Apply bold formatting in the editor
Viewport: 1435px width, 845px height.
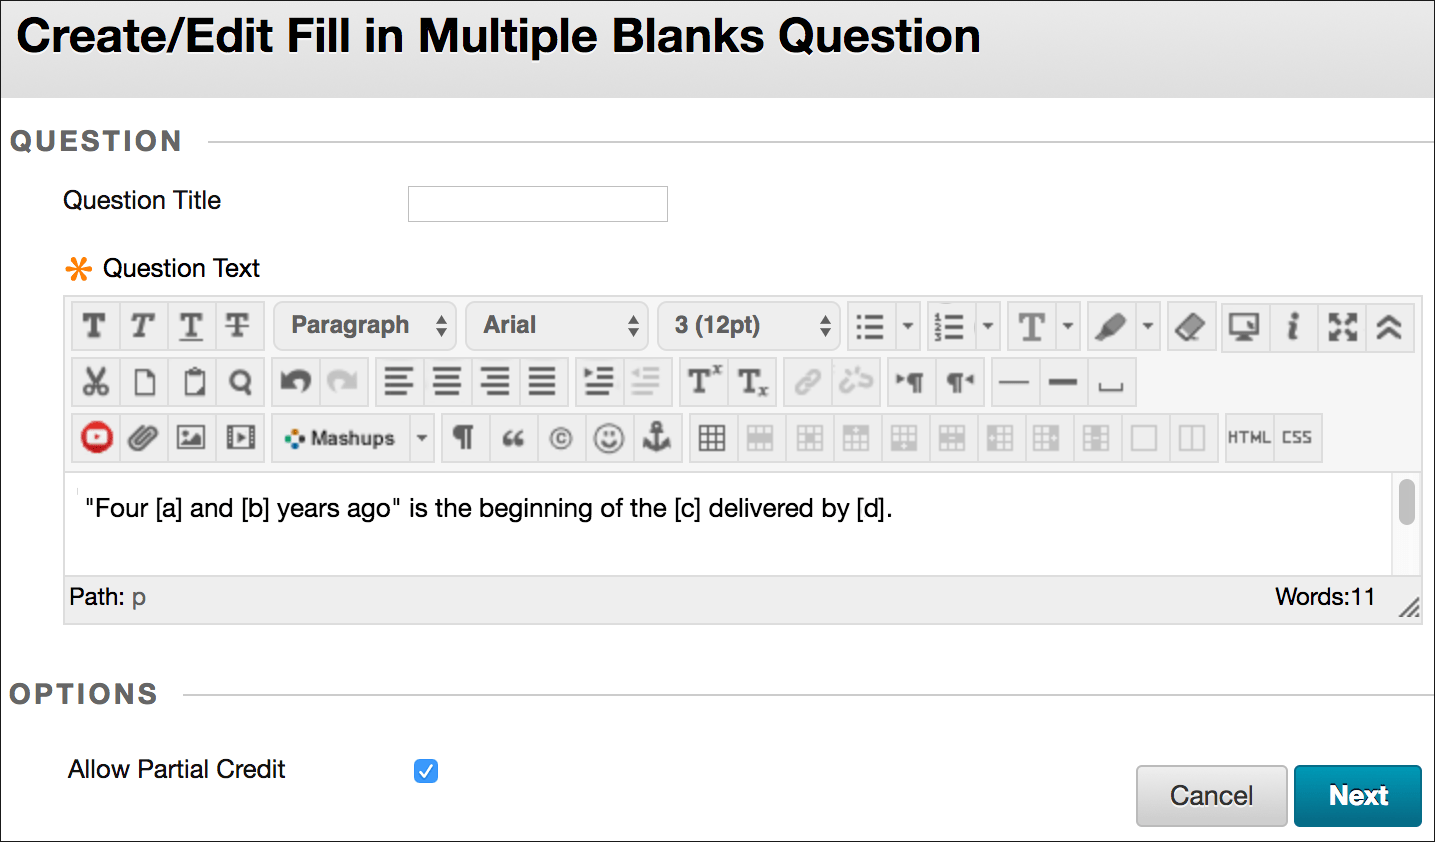tap(95, 325)
